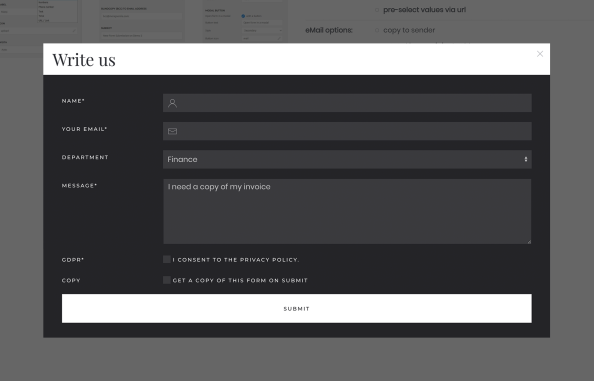Click the YOUR EMAIL* label

pyautogui.click(x=84, y=129)
